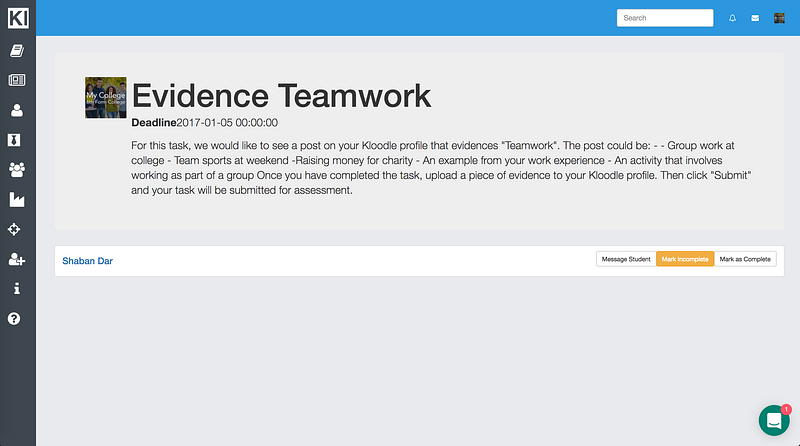The width and height of the screenshot is (800, 446).
Task: Click the badge icon in sidebar
Action: tap(14, 140)
